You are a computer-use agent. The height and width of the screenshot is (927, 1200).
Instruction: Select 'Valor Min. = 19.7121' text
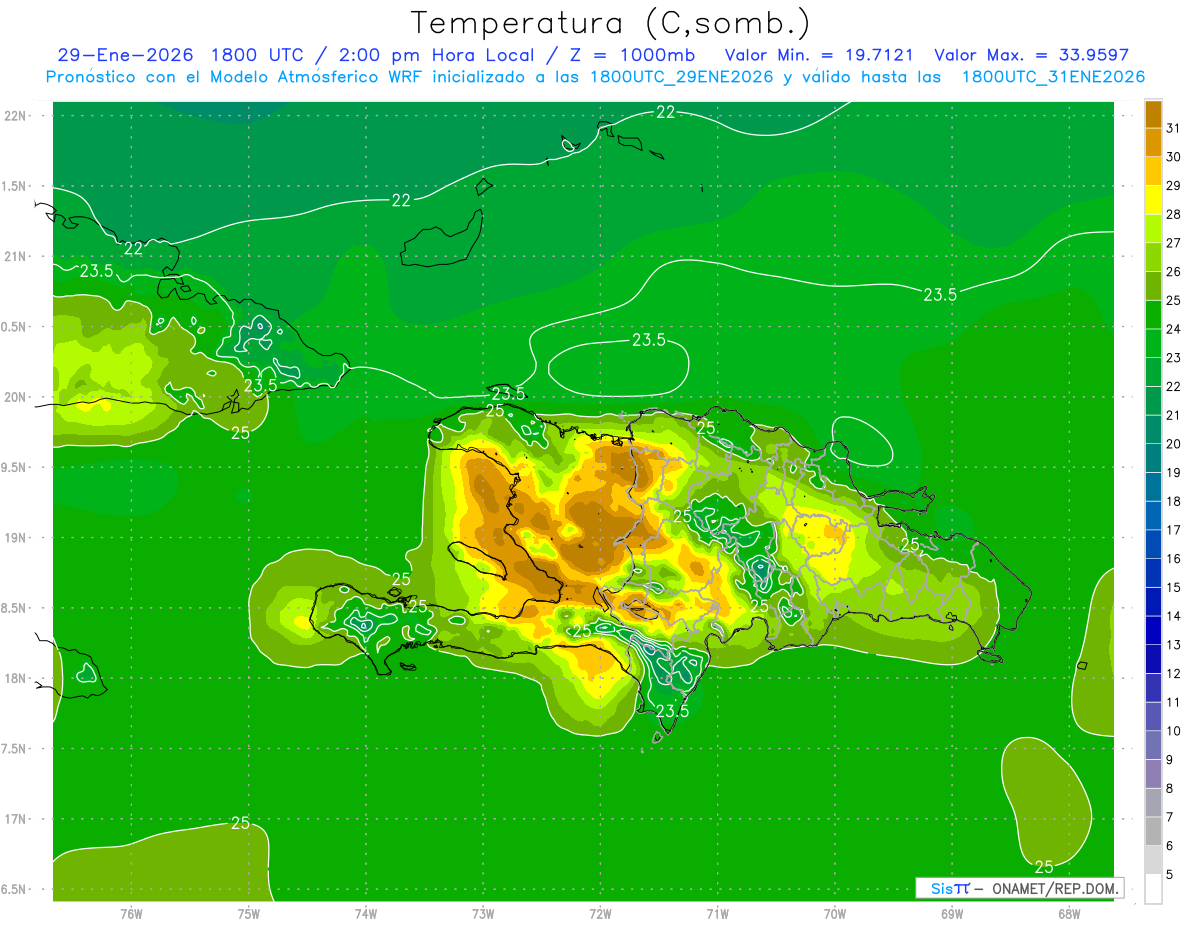(819, 55)
